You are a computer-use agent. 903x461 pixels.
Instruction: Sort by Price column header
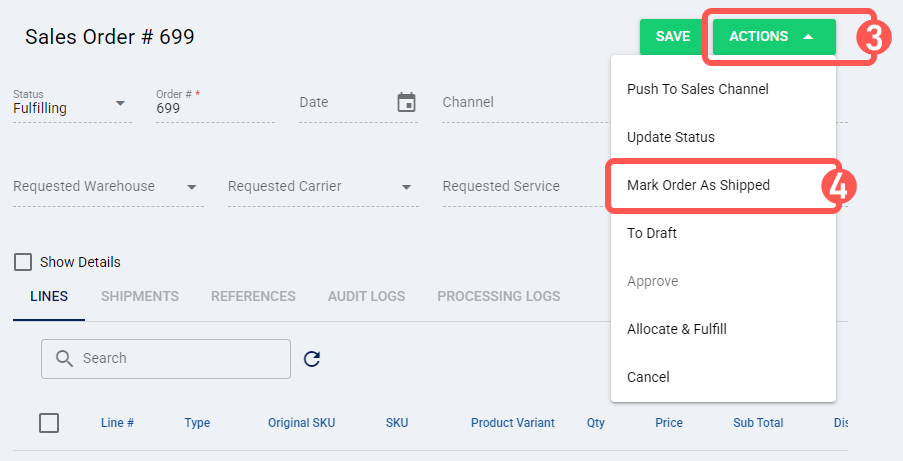pyautogui.click(x=669, y=423)
